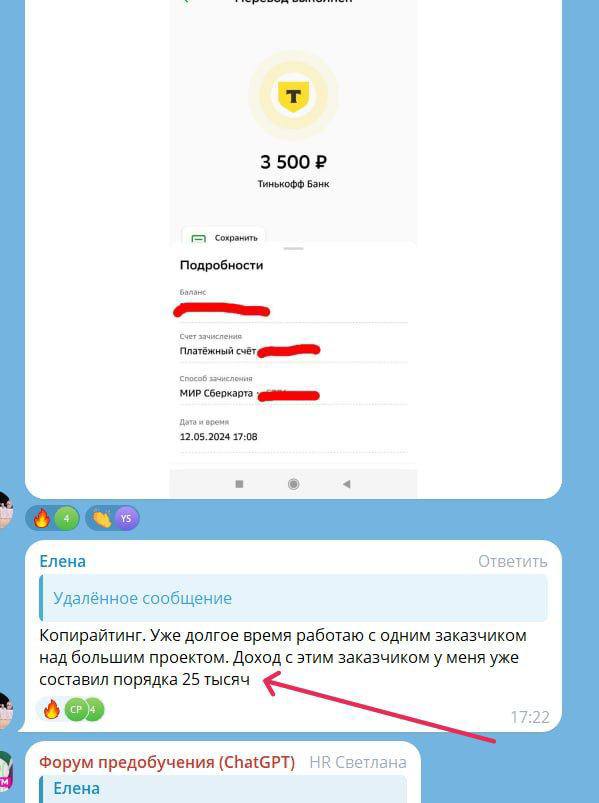Open the 3 500 ₽ transfer screenshot image

coord(293,248)
